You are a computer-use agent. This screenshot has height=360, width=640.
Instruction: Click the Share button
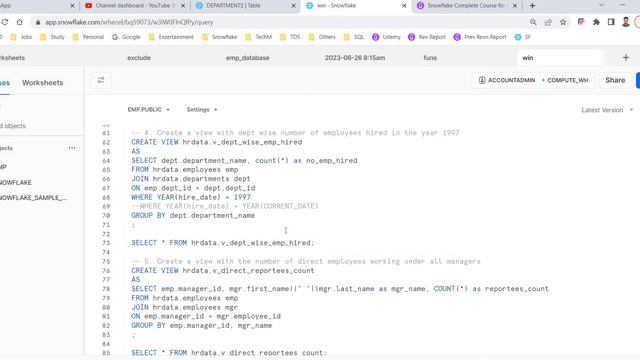click(x=615, y=80)
